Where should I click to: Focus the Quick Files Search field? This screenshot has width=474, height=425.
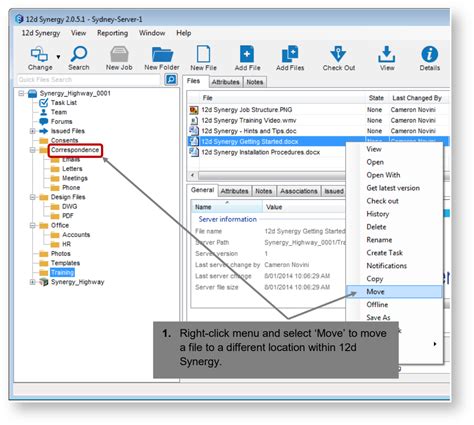point(89,80)
